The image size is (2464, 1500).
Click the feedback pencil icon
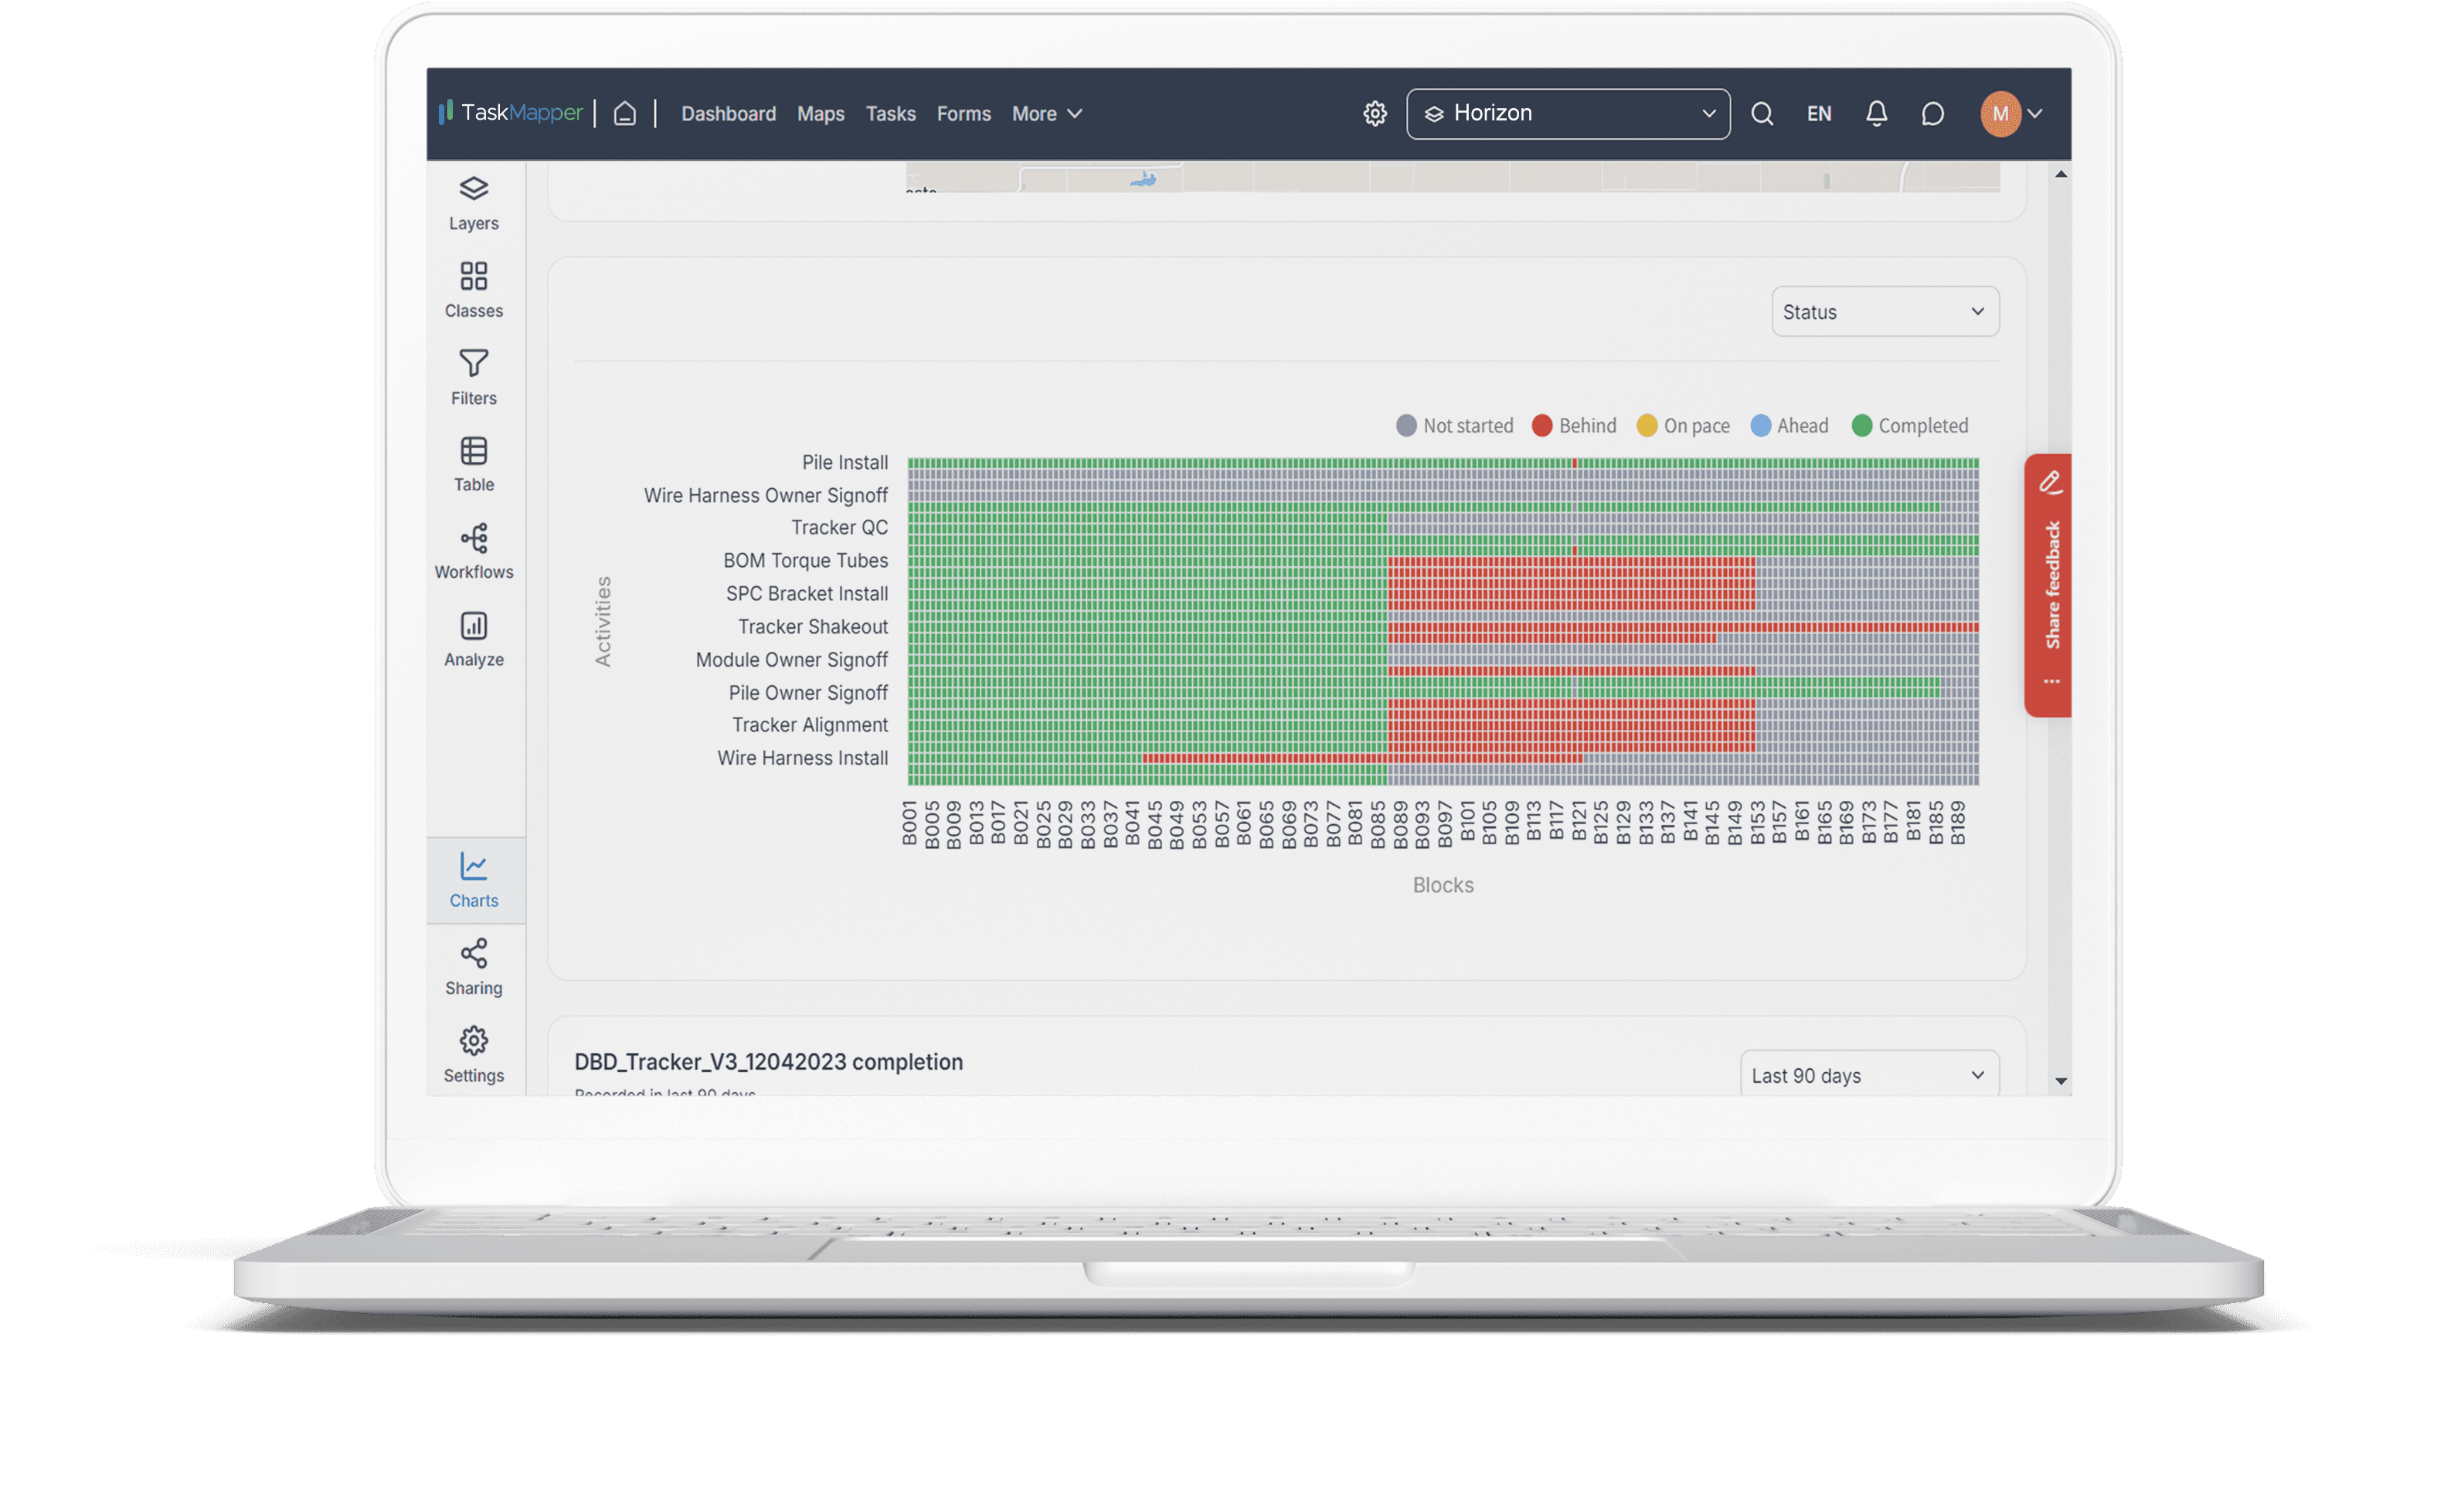coord(2050,482)
